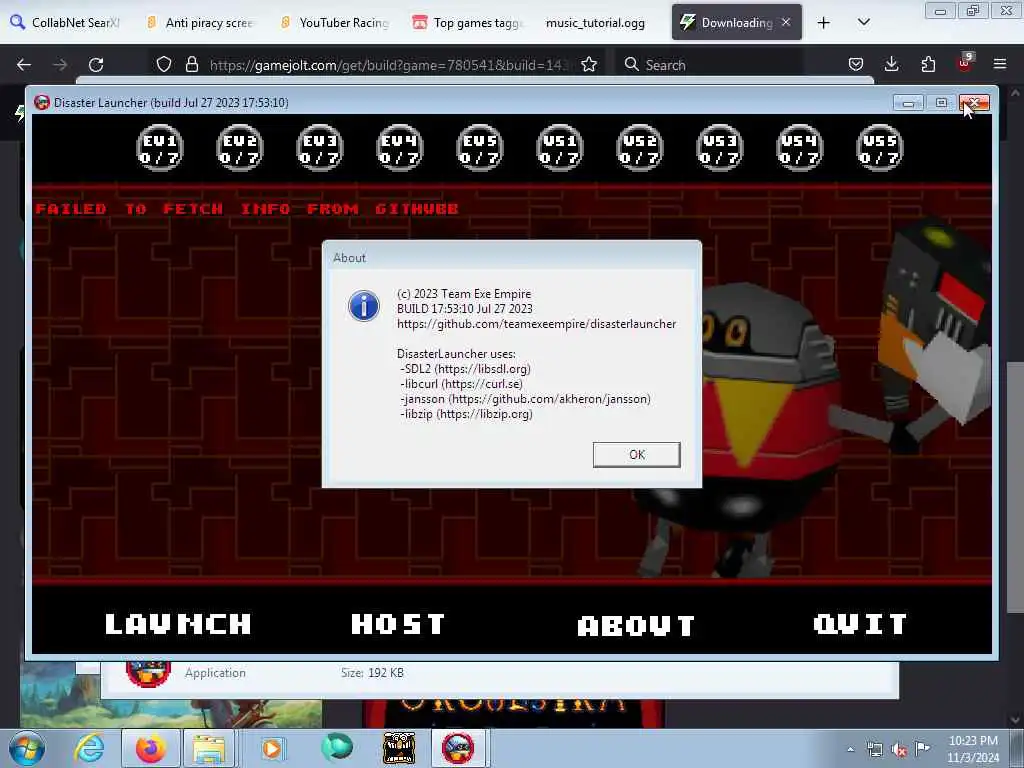Select the EV1 0/7 badge
The height and width of the screenshot is (768, 1024).
pos(160,148)
